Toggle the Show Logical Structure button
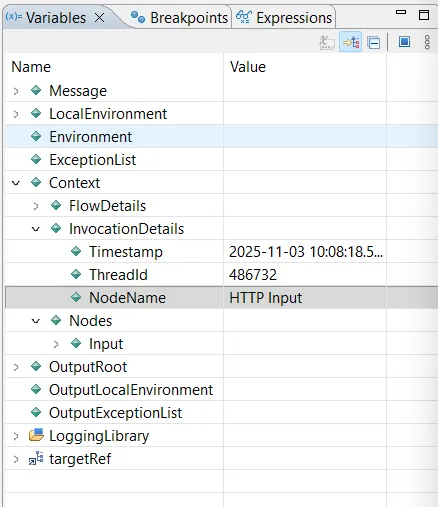This screenshot has width=438, height=507. tap(351, 42)
